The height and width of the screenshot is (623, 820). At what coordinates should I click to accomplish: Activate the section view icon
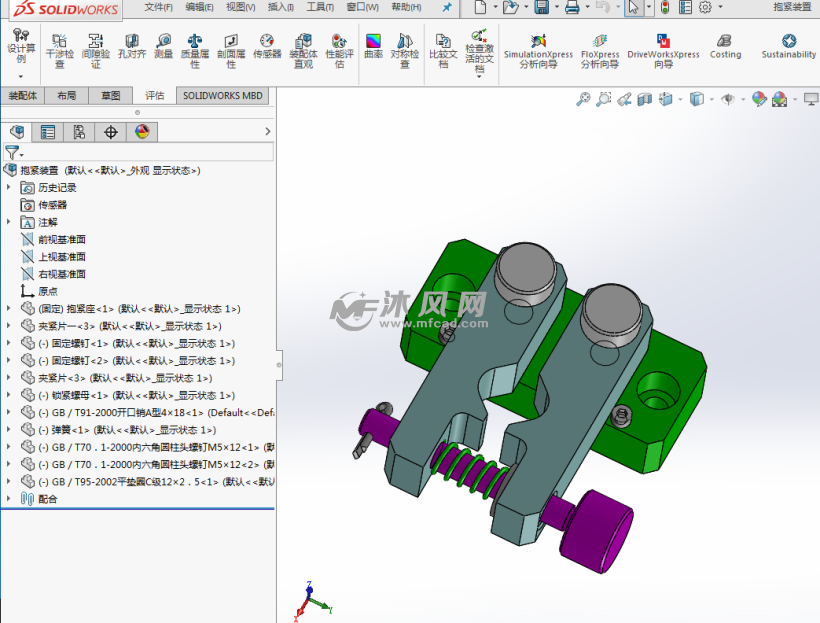[645, 99]
